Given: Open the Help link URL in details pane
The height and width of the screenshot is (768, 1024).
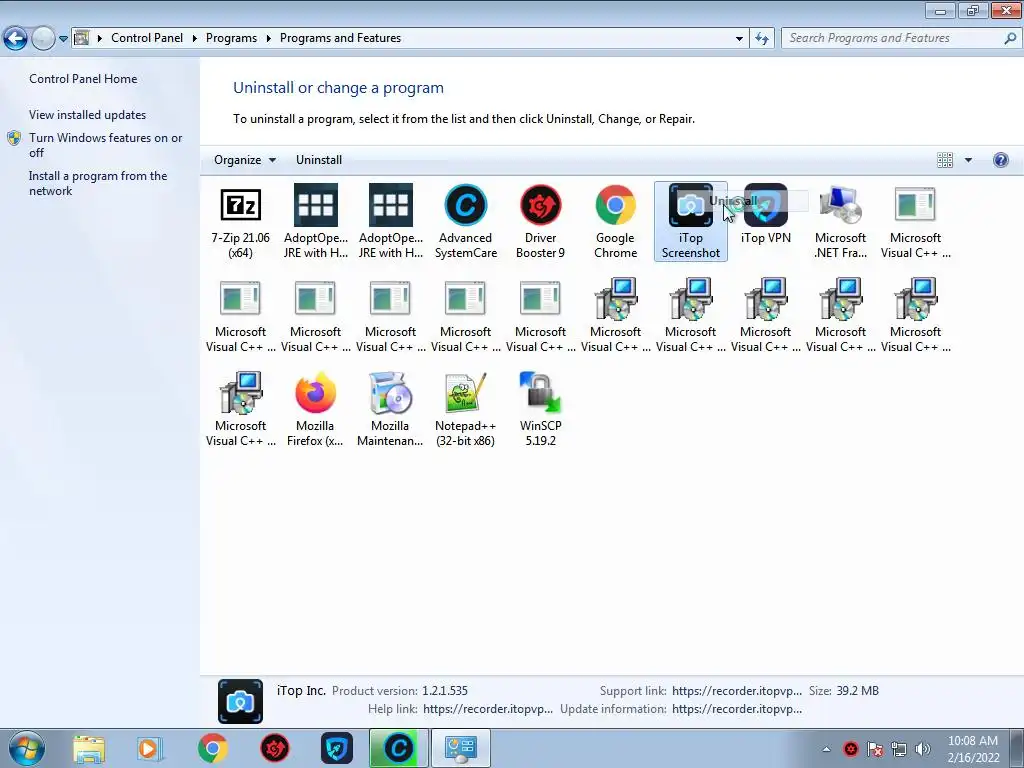Looking at the screenshot, I should (488, 709).
